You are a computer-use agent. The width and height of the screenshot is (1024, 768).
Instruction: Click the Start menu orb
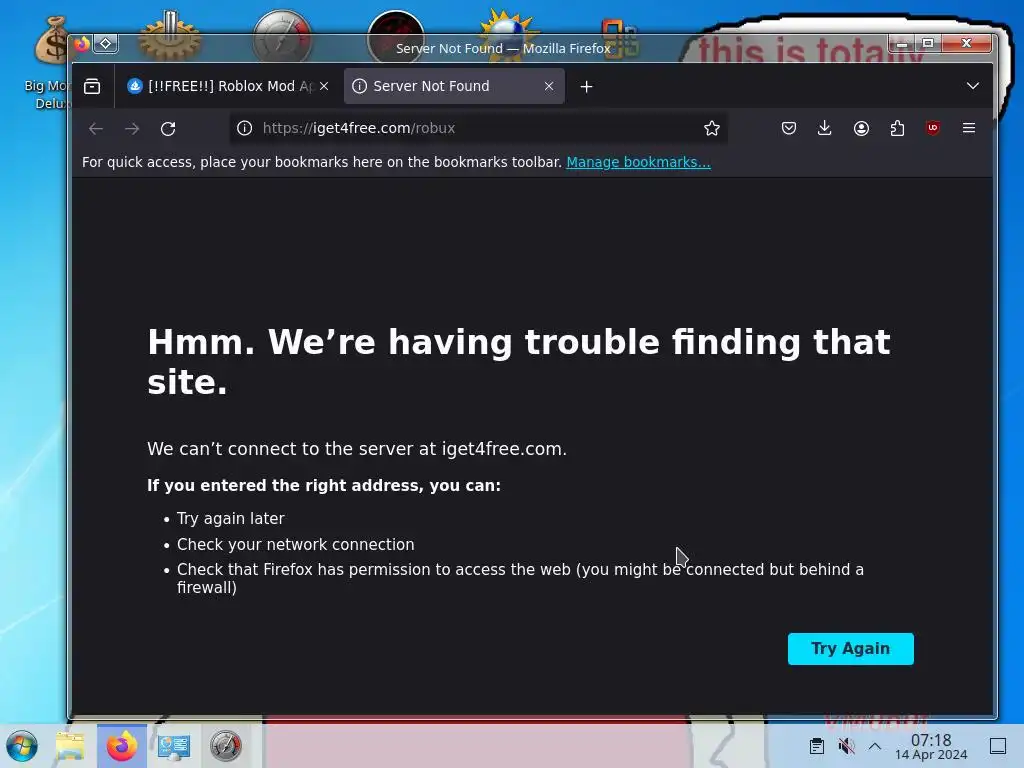22,746
